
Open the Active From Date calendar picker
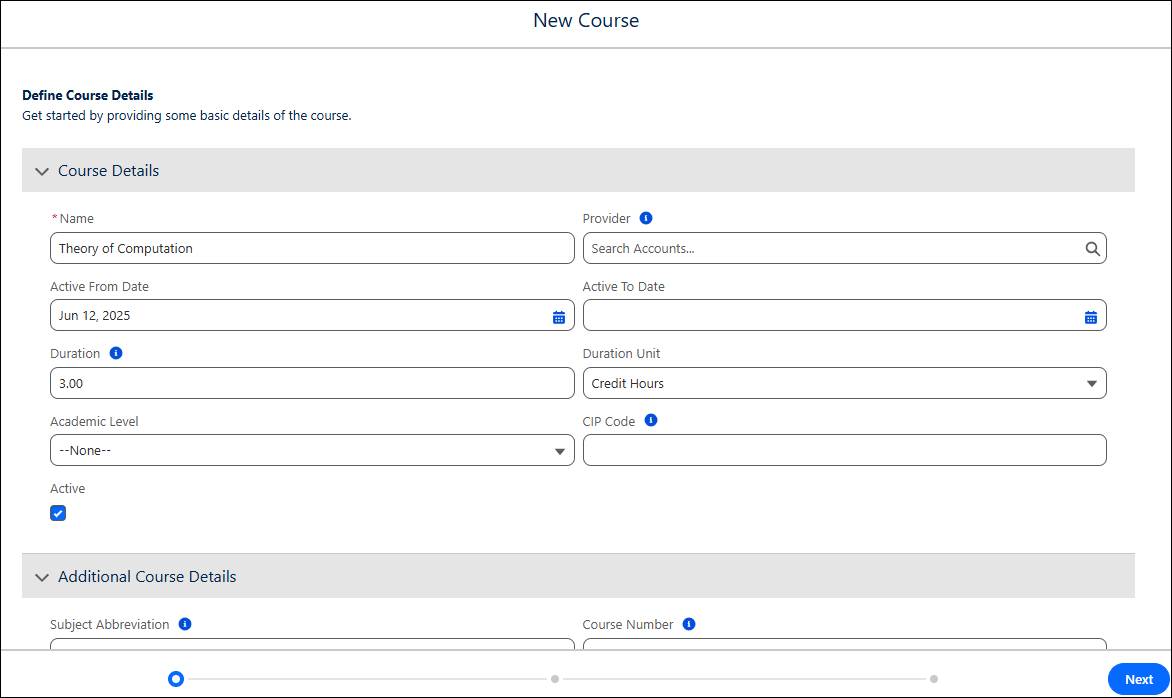click(x=560, y=315)
